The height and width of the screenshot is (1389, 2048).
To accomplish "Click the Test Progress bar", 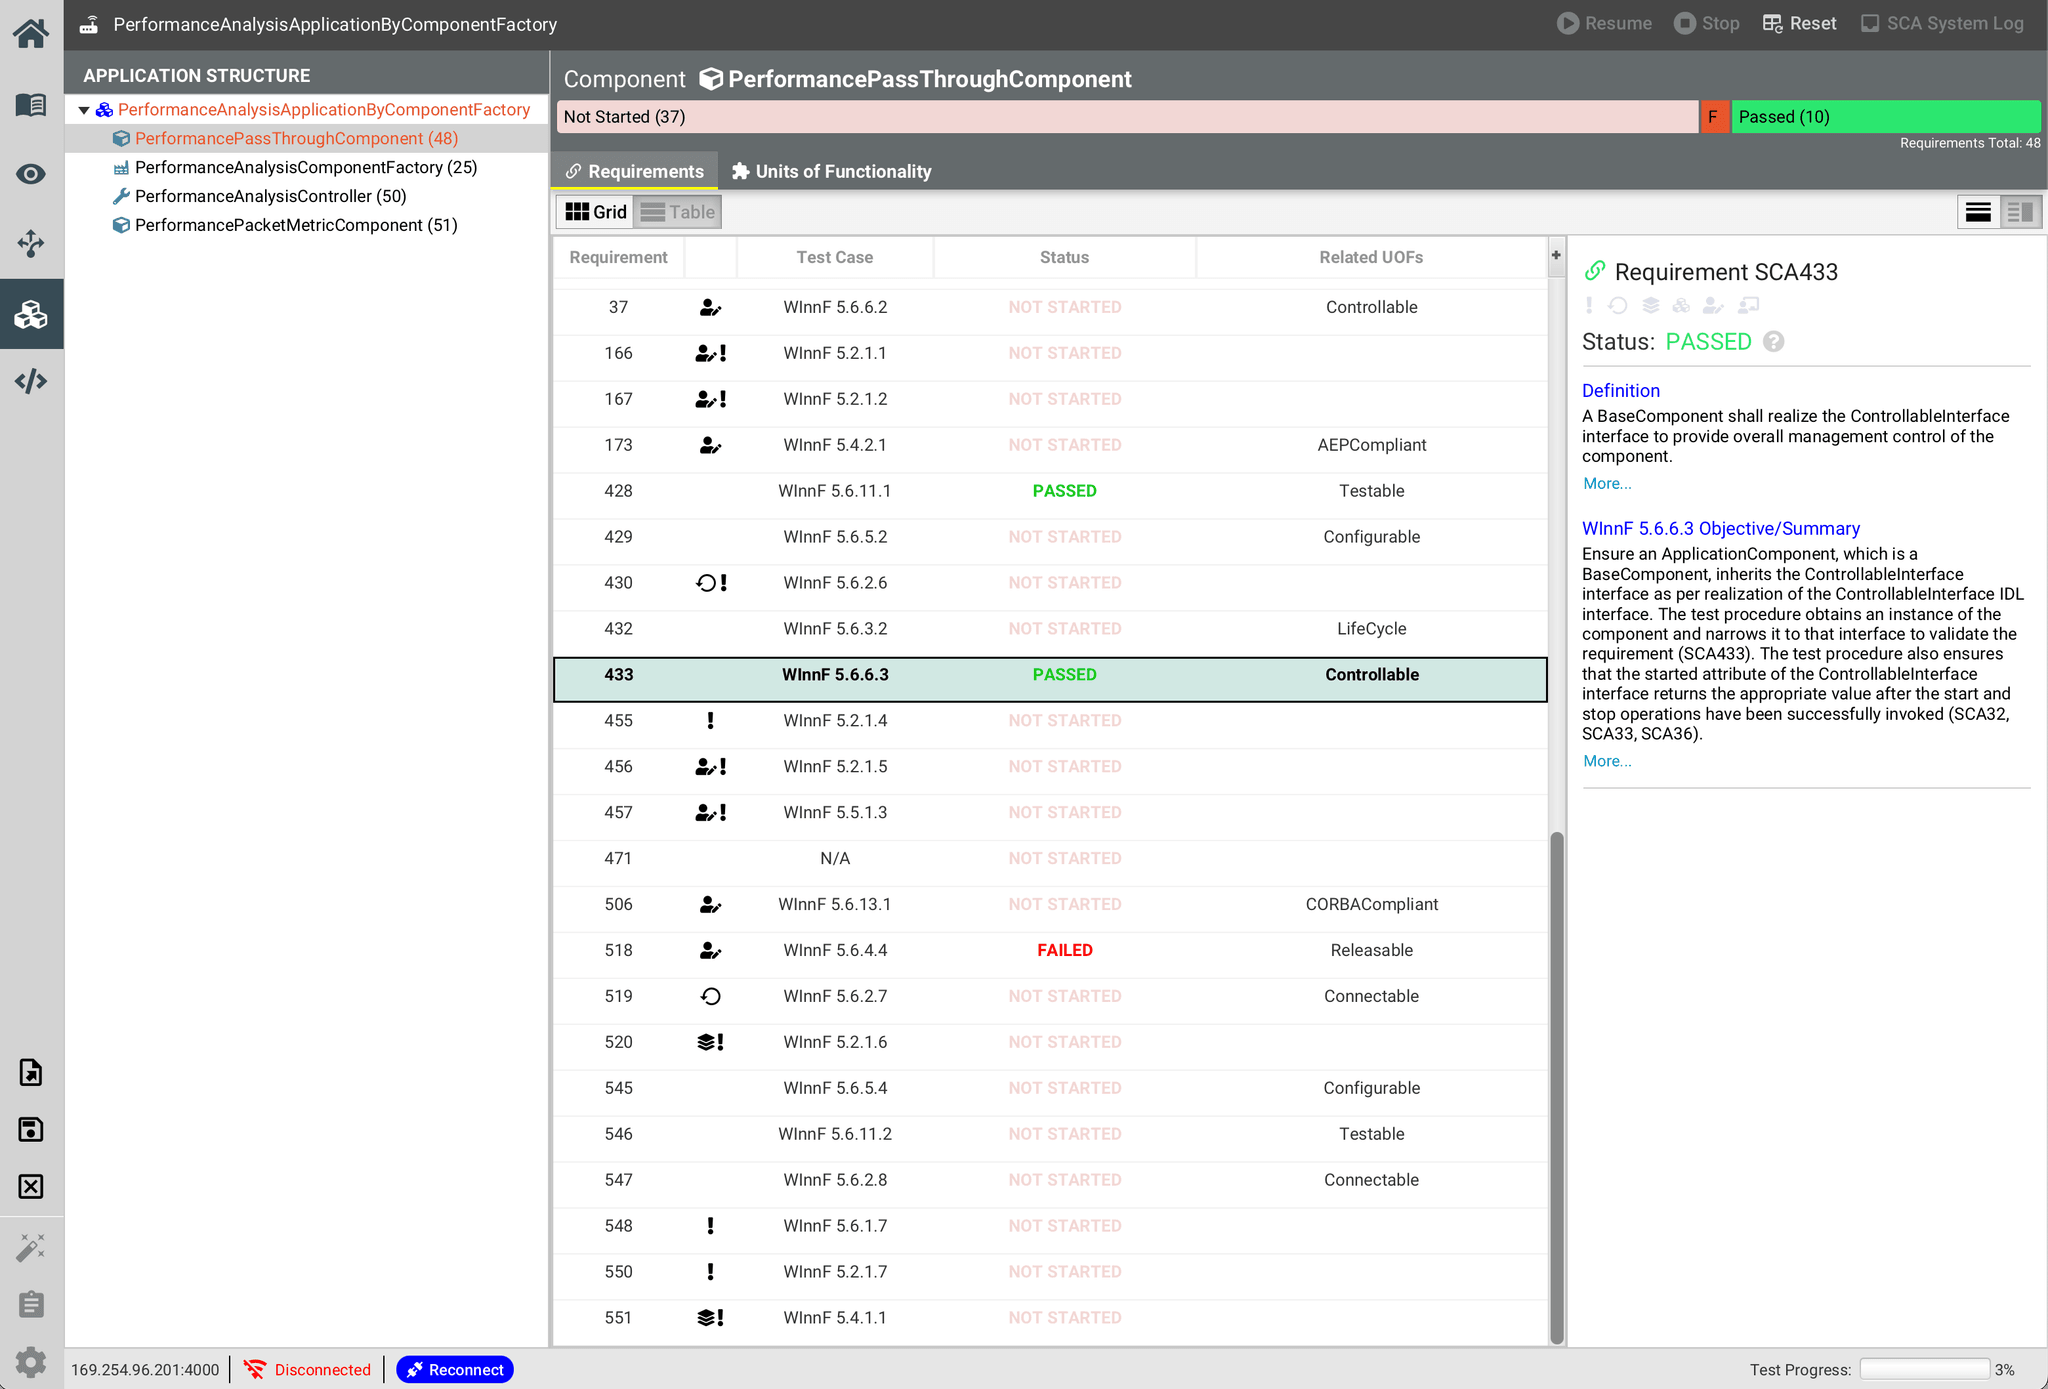I will [1925, 1369].
